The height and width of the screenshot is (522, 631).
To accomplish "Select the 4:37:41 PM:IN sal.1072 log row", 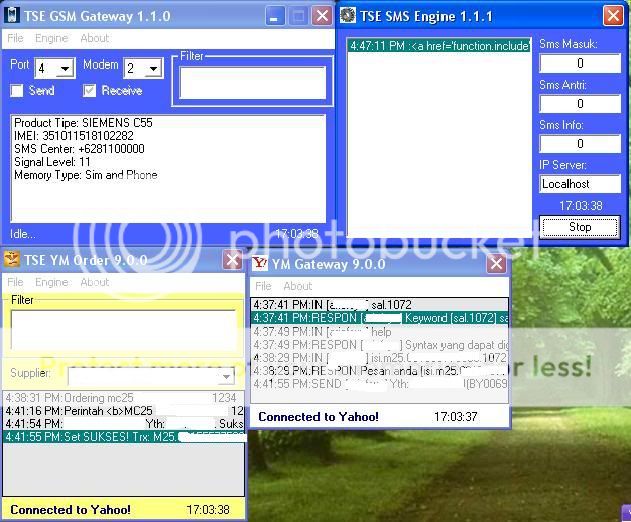I will tap(379, 305).
